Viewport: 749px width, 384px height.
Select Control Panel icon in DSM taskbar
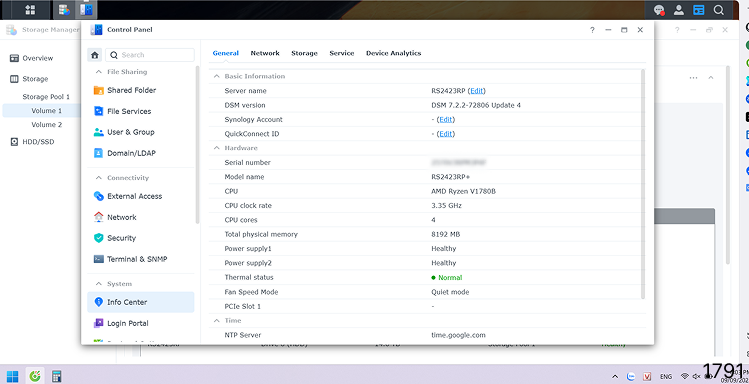(86, 10)
